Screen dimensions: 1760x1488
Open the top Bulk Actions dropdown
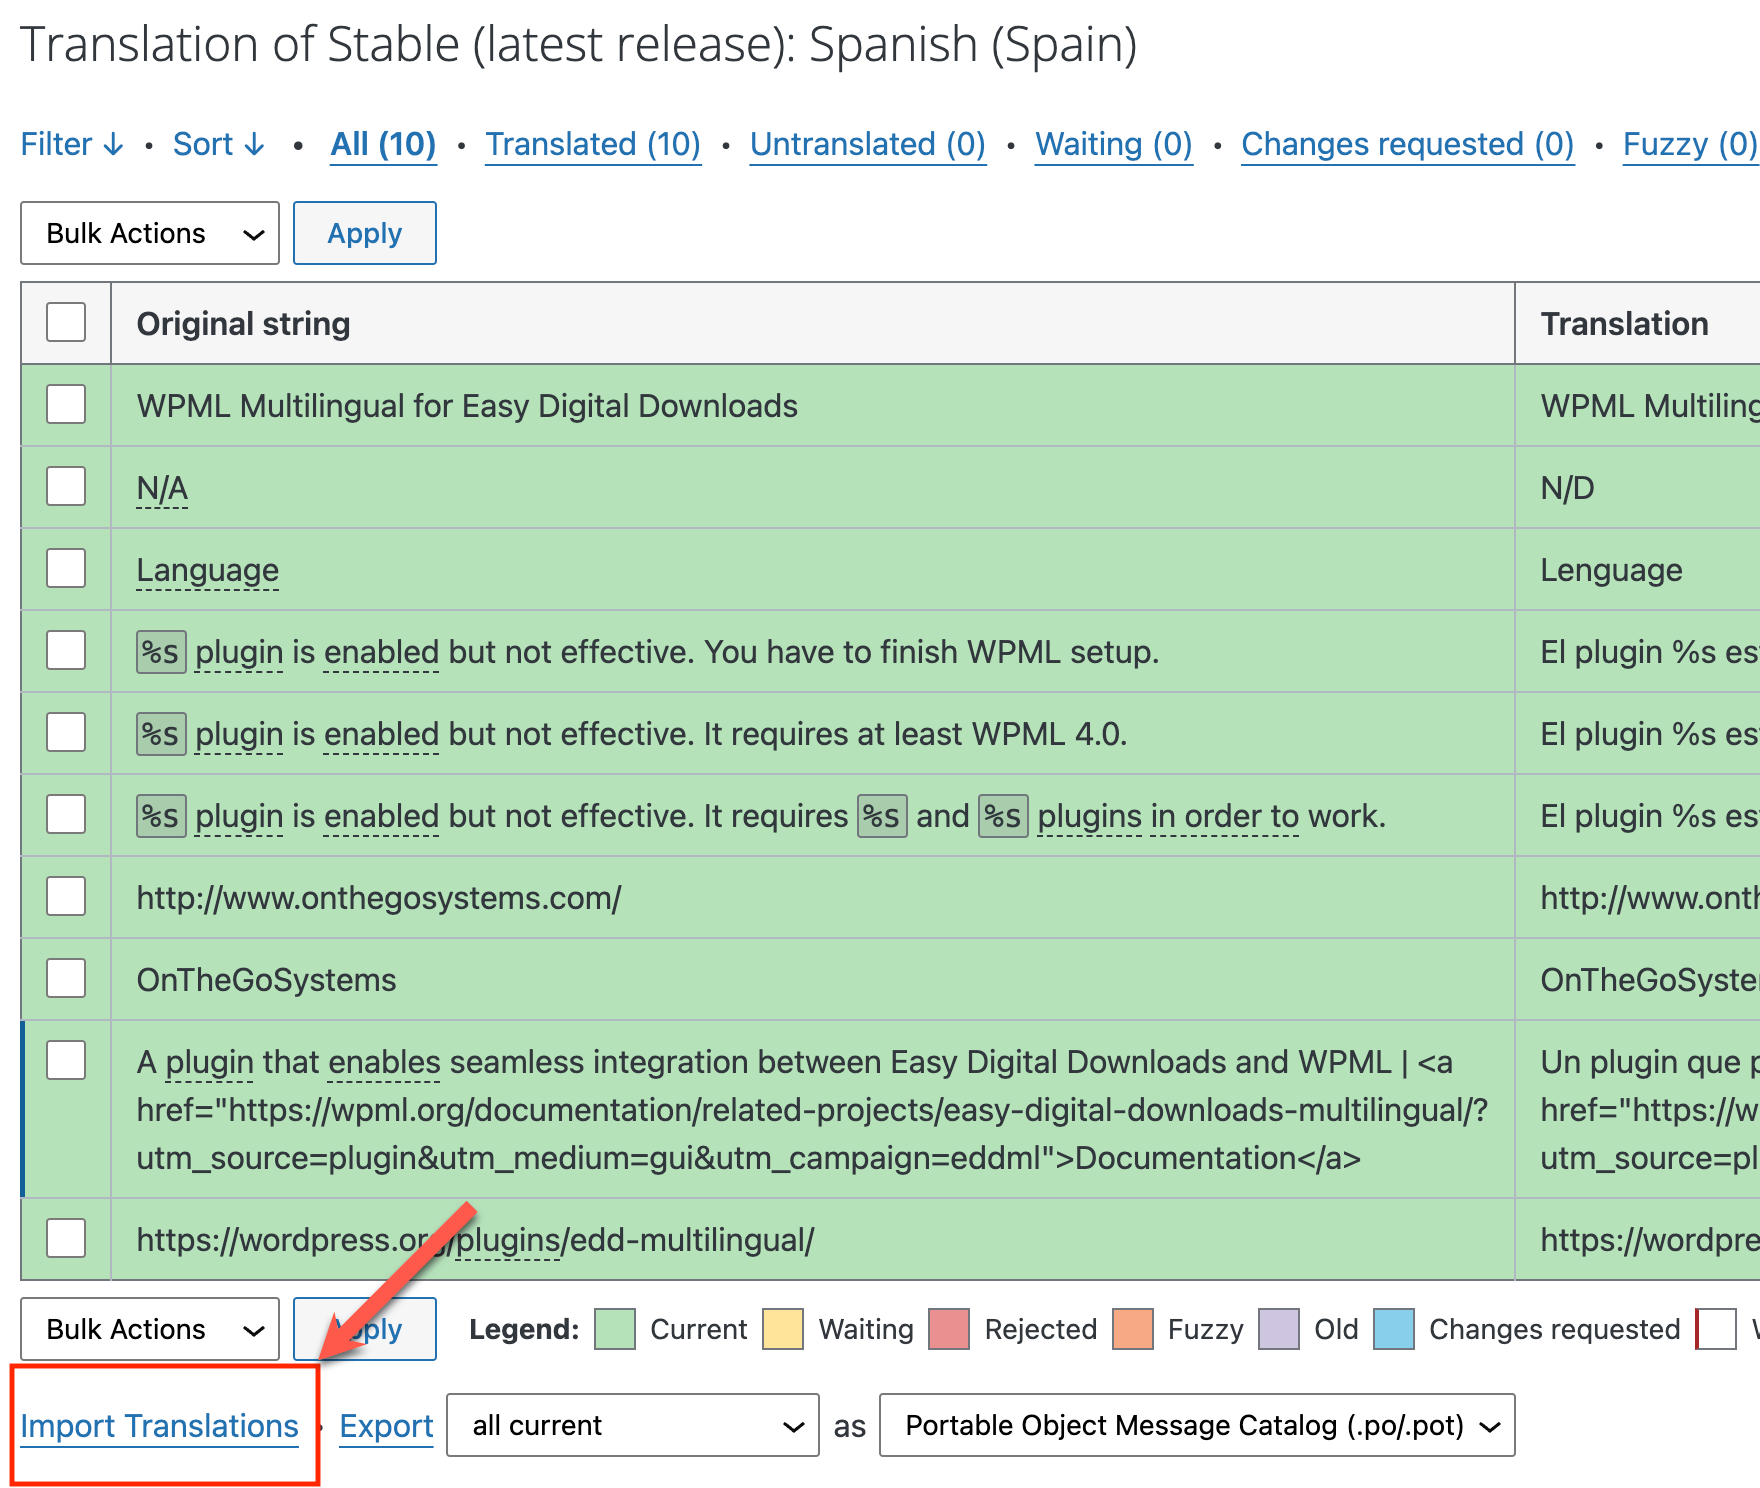pyautogui.click(x=148, y=233)
